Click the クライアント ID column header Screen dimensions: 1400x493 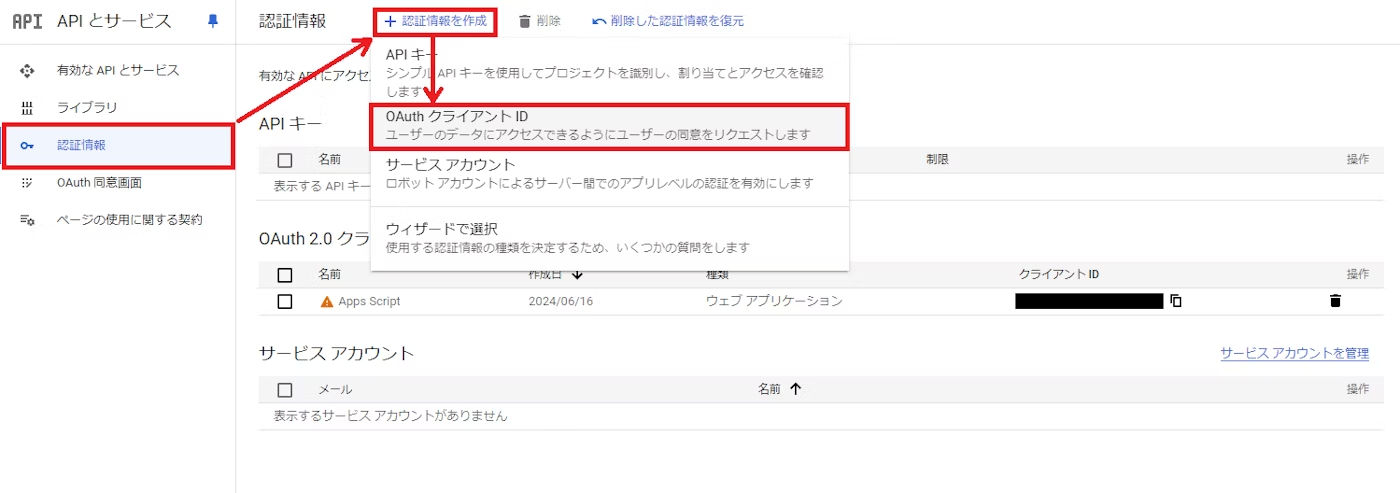1059,275
